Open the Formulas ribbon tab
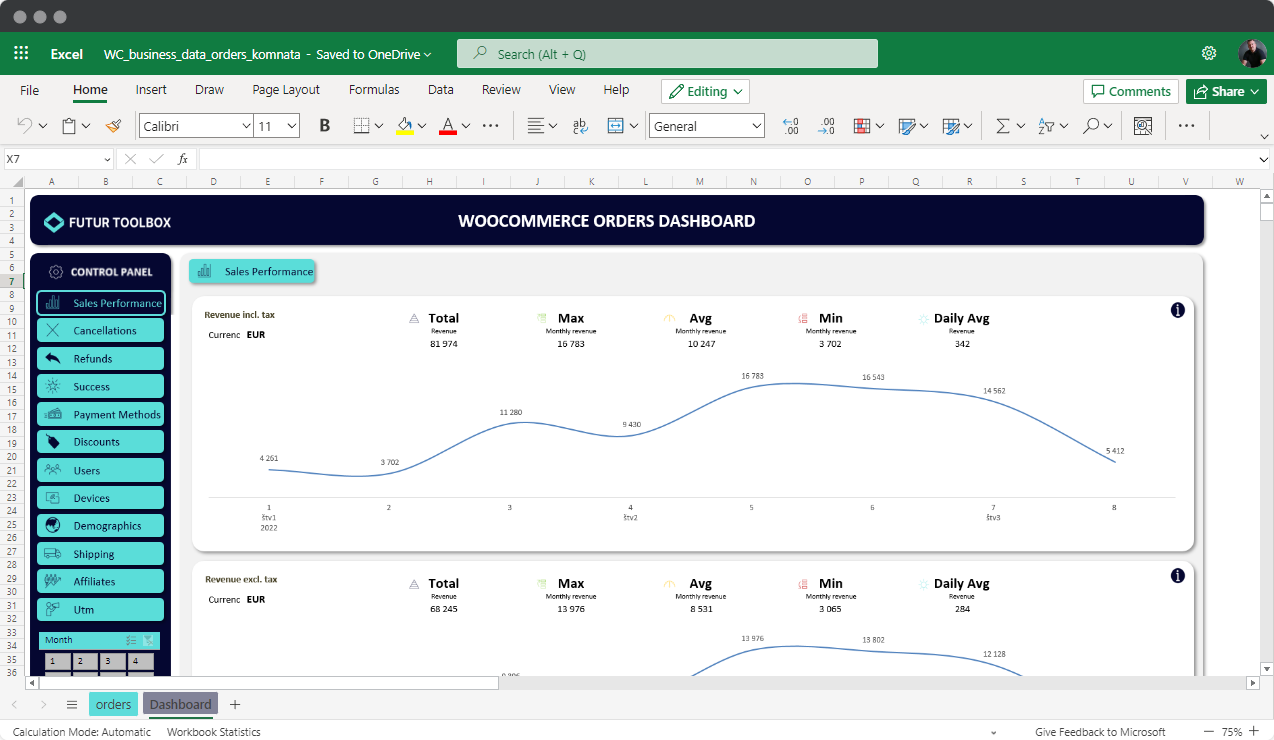This screenshot has height=740, width=1274. tap(374, 90)
